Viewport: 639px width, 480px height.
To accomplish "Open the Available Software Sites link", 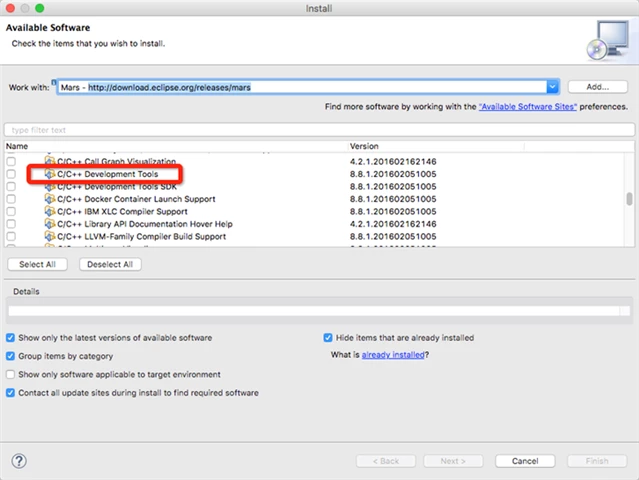I will click(528, 107).
